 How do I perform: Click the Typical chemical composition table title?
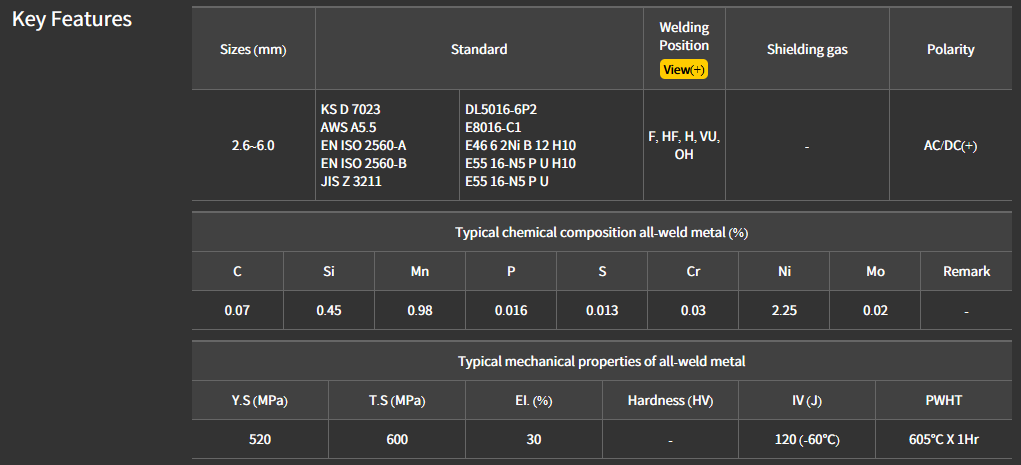601,232
